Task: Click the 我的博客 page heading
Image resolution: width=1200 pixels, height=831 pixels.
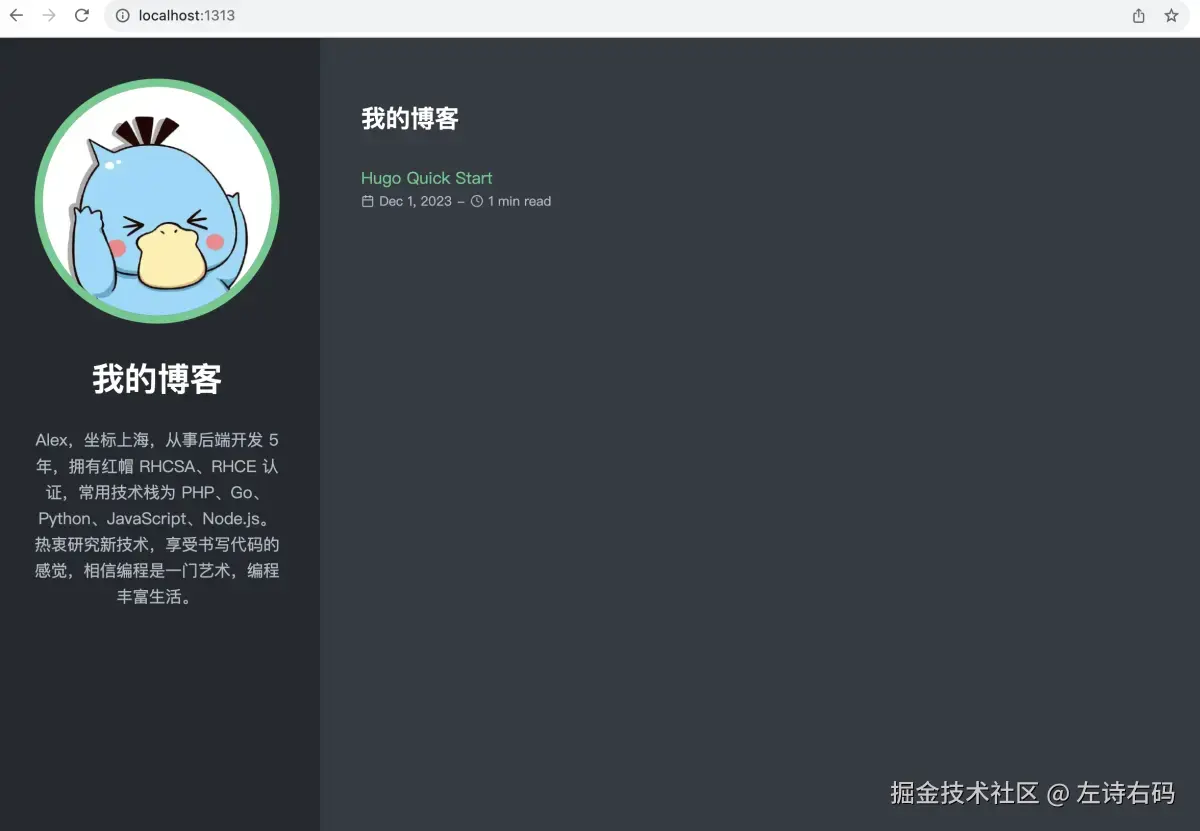Action: pos(409,118)
